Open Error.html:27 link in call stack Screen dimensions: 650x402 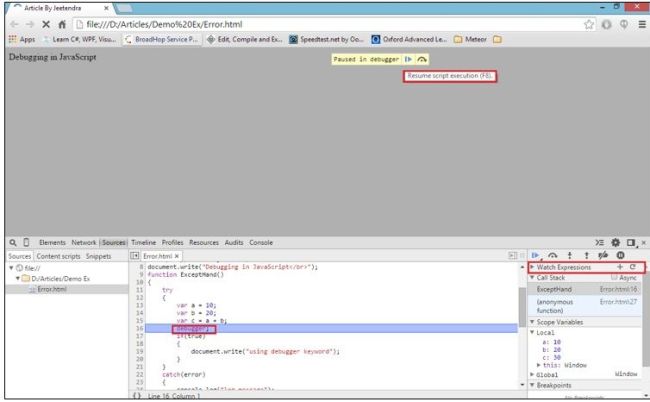618,302
